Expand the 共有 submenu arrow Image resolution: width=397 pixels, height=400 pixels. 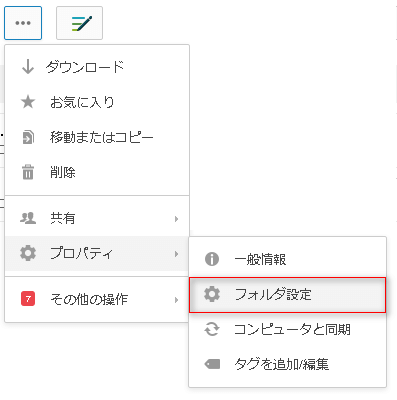176,219
